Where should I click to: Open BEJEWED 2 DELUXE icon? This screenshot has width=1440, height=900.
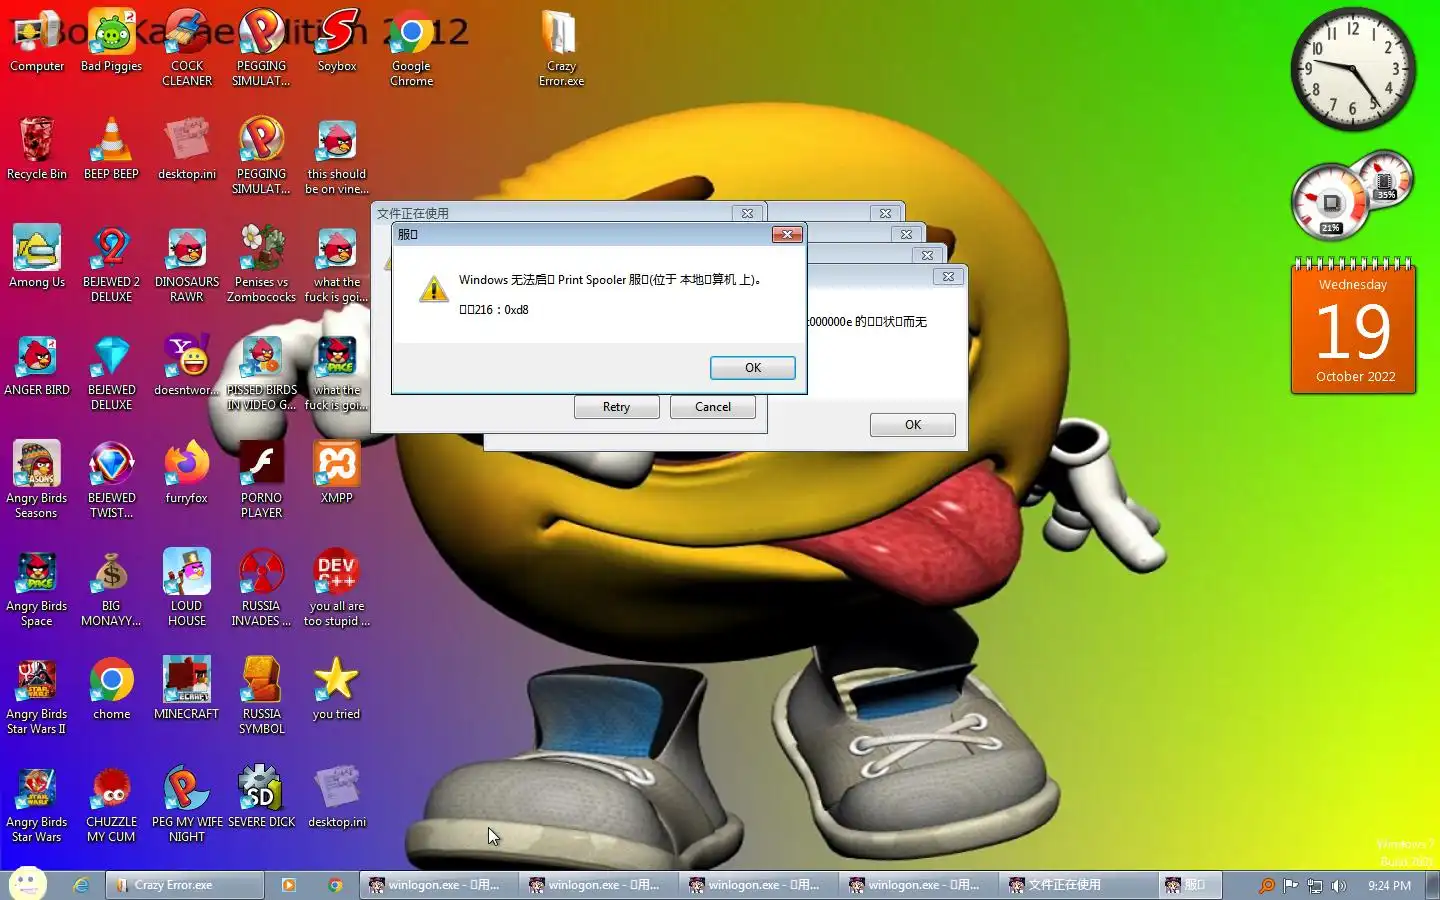pyautogui.click(x=111, y=265)
